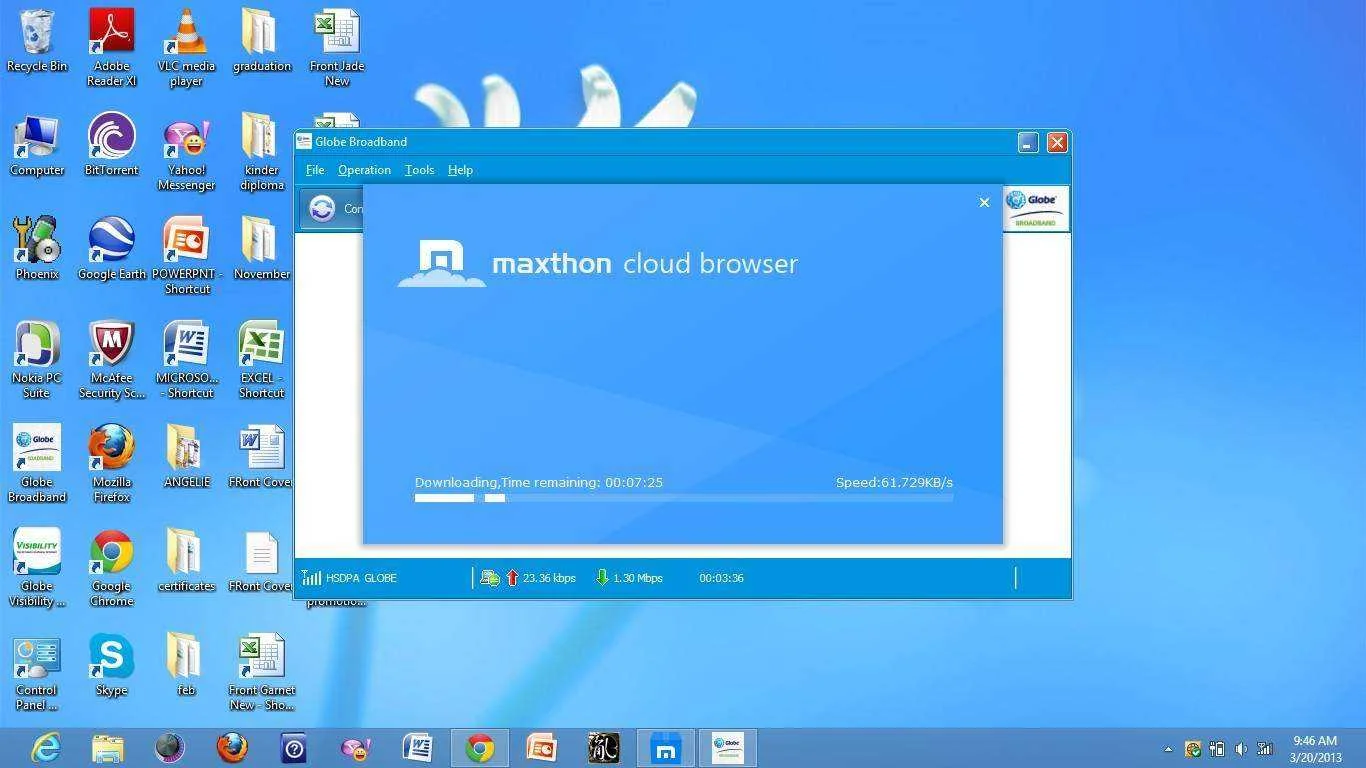Minimize the Globe Broadband window

[x=1028, y=142]
